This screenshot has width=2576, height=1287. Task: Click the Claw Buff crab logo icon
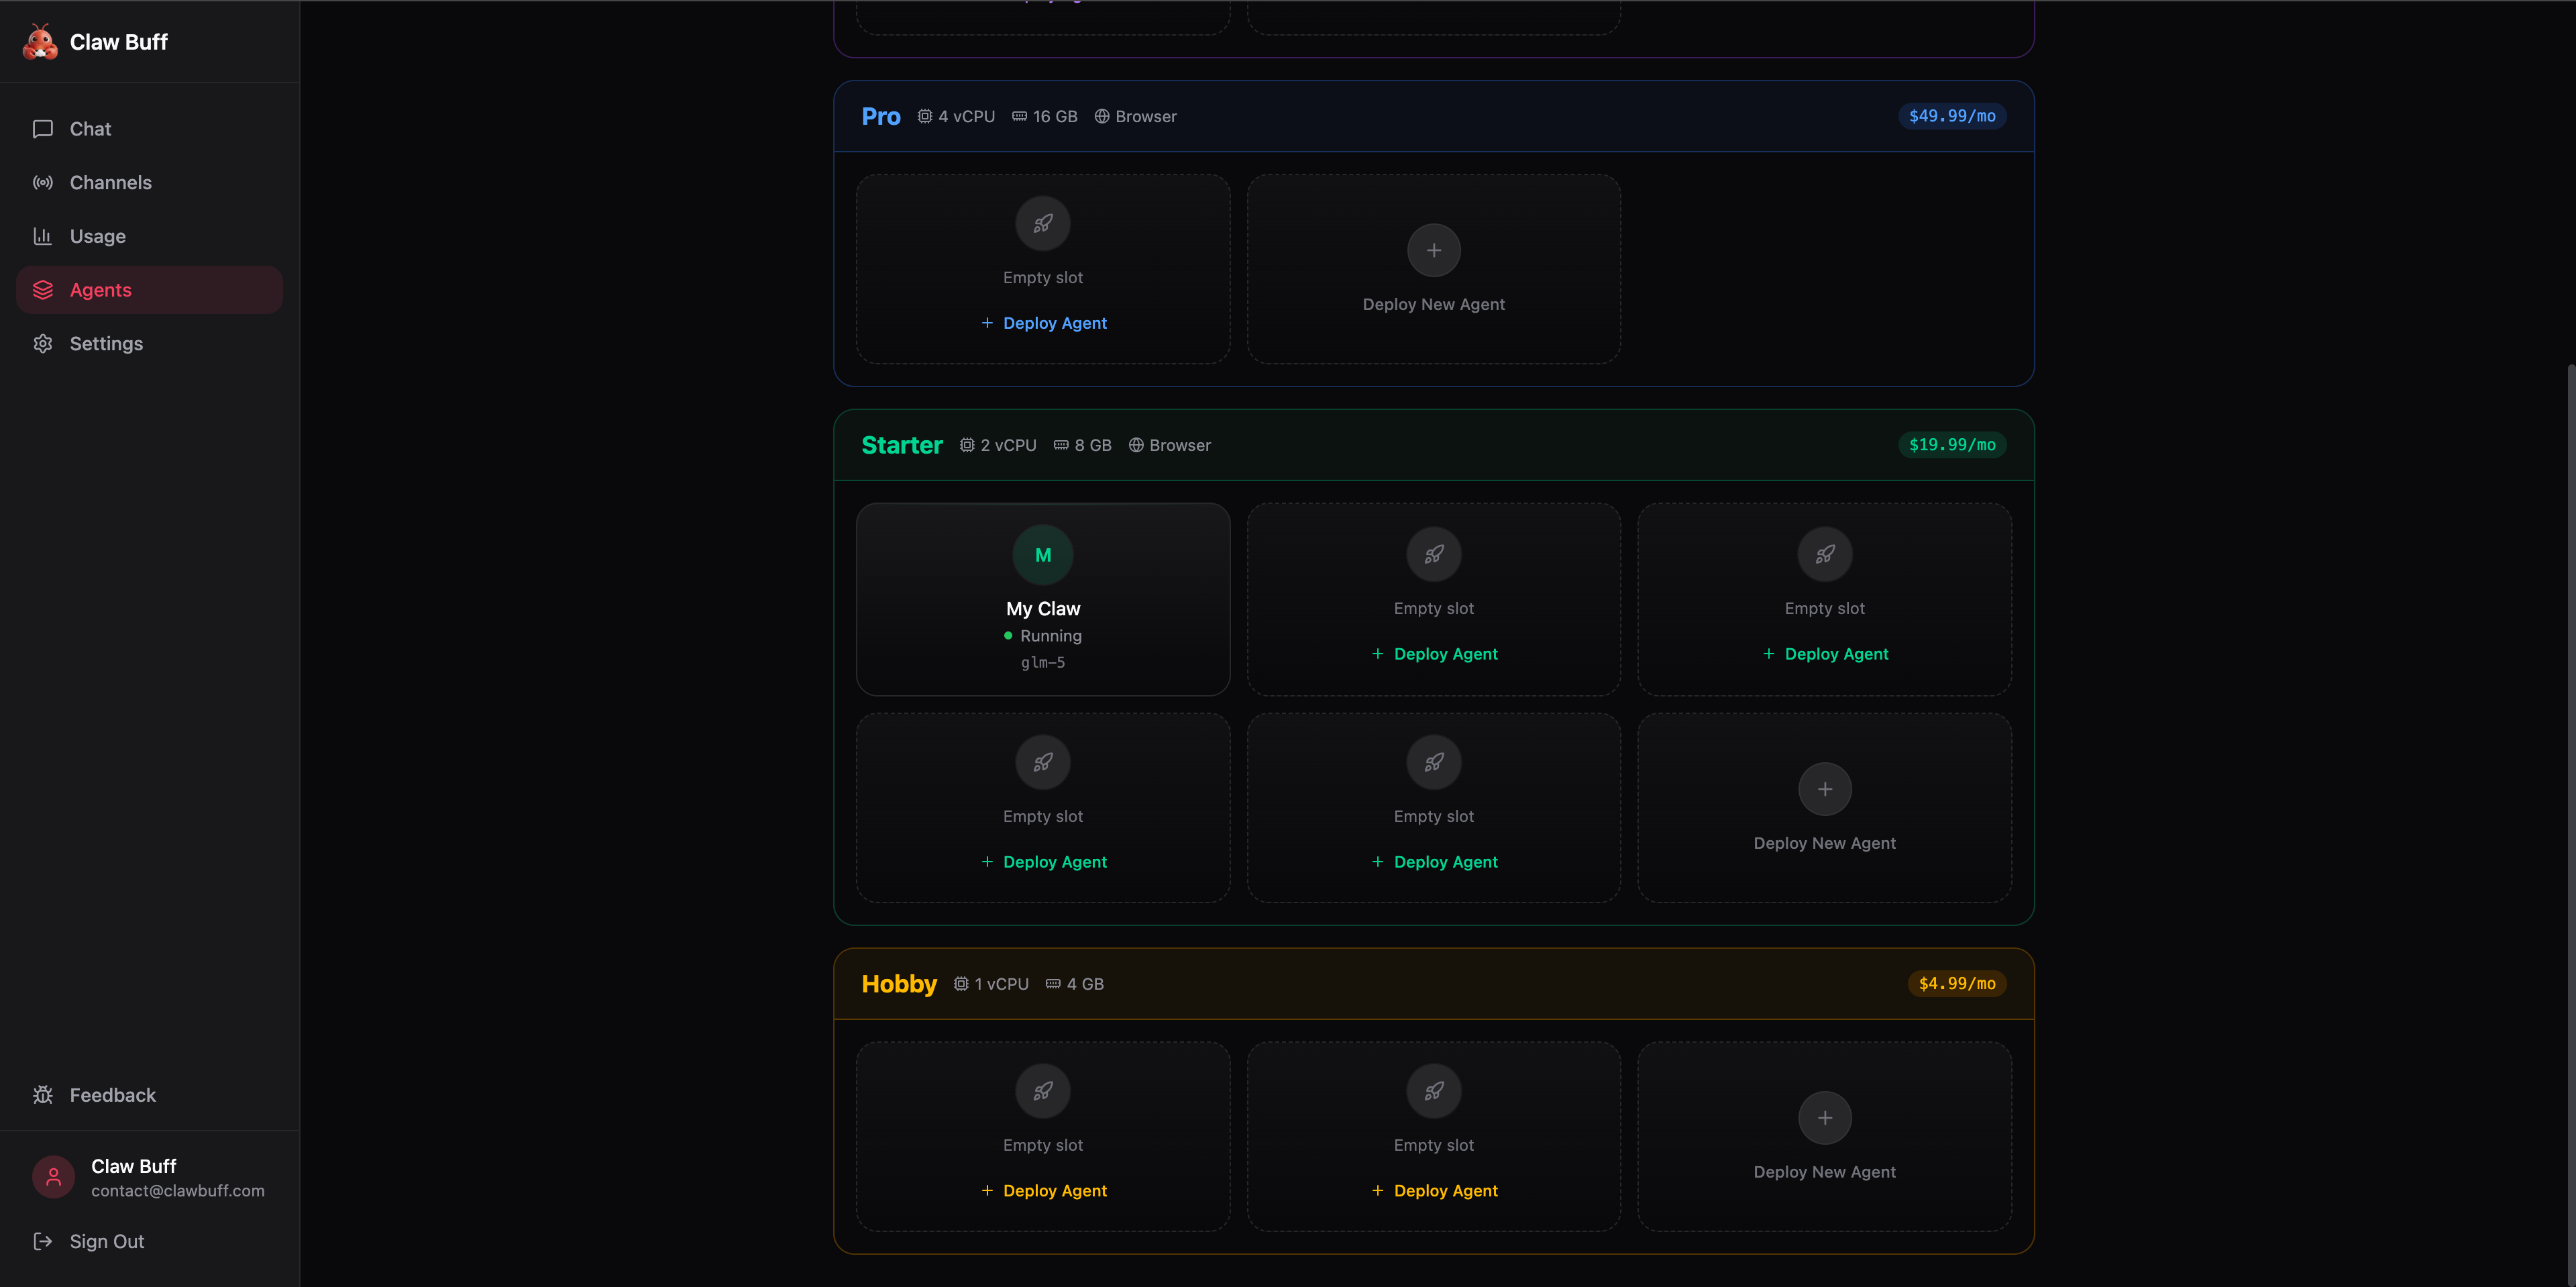[x=40, y=42]
